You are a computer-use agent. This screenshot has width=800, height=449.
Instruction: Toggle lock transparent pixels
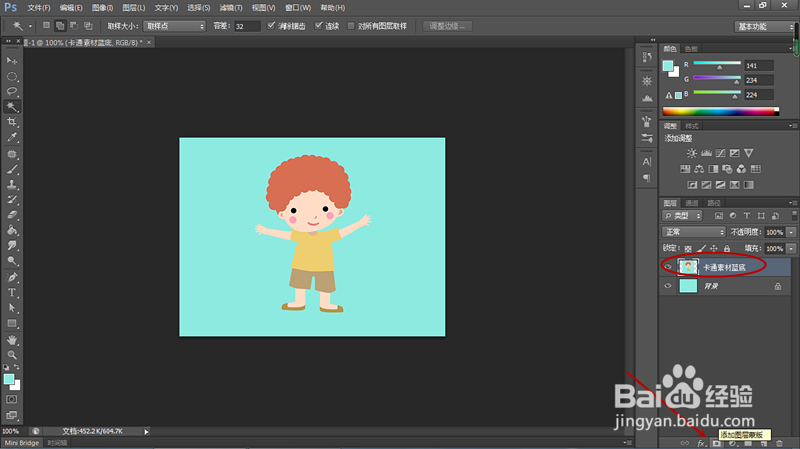(x=688, y=248)
